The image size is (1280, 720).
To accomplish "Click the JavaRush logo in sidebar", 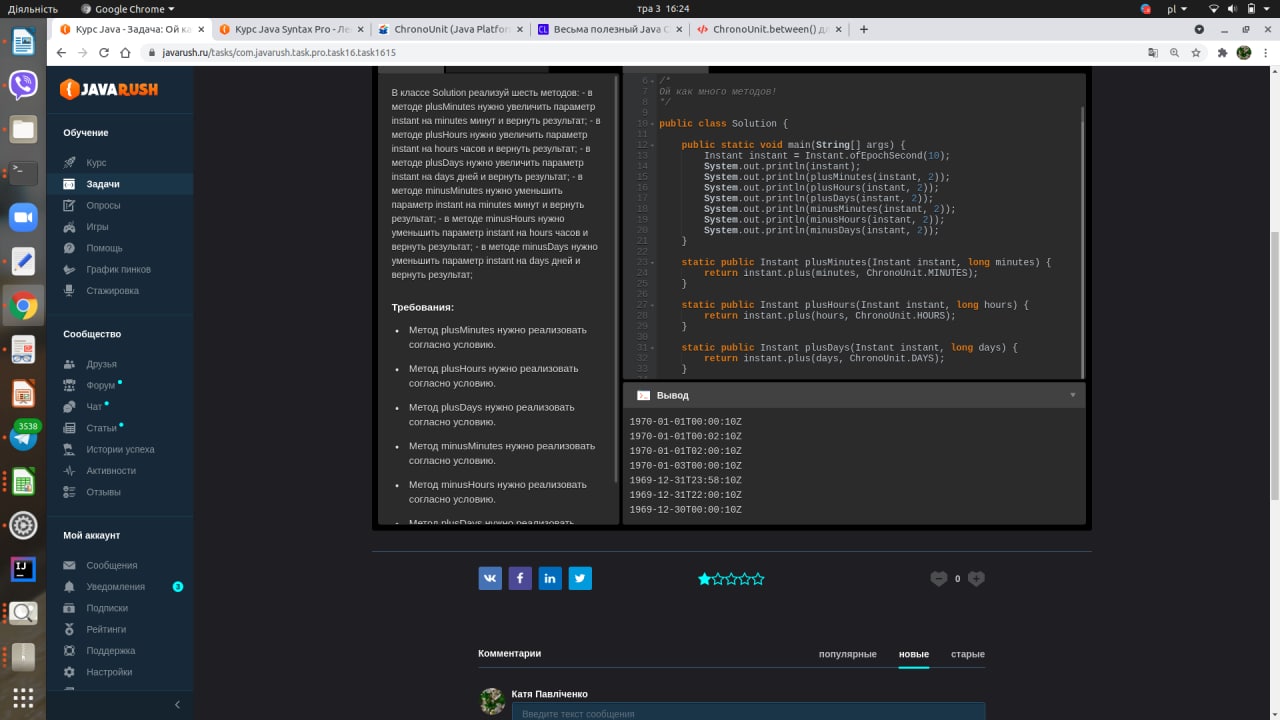I will (109, 89).
